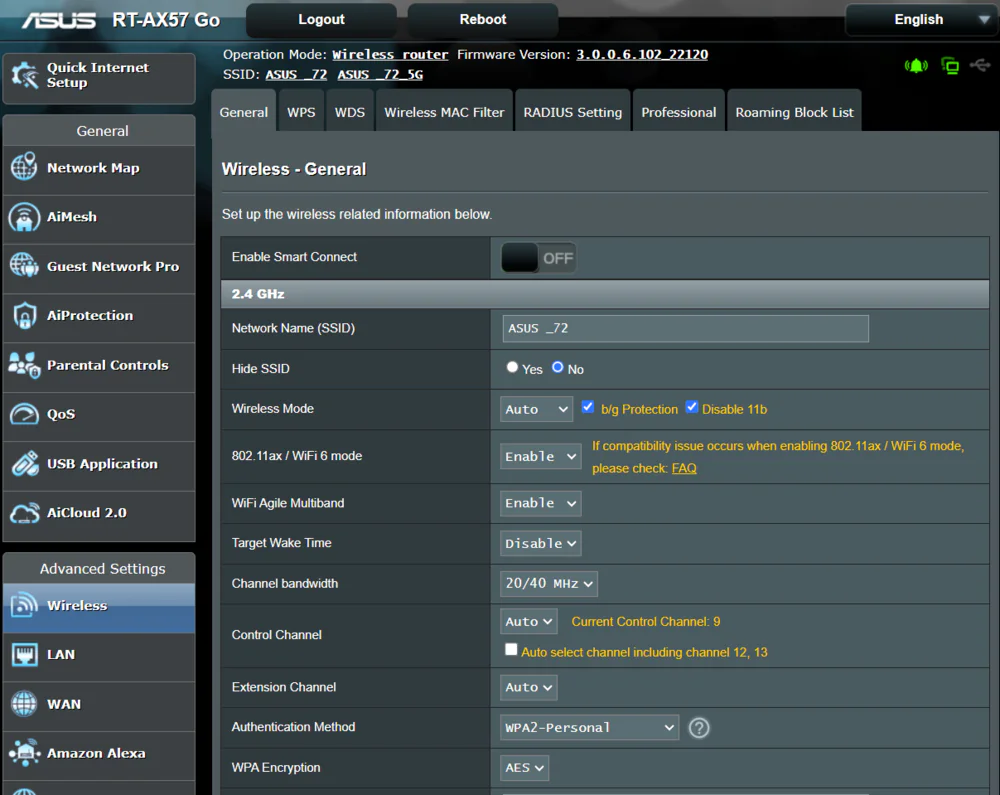1000x795 pixels.
Task: Click the WAN globe icon
Action: pyautogui.click(x=24, y=704)
